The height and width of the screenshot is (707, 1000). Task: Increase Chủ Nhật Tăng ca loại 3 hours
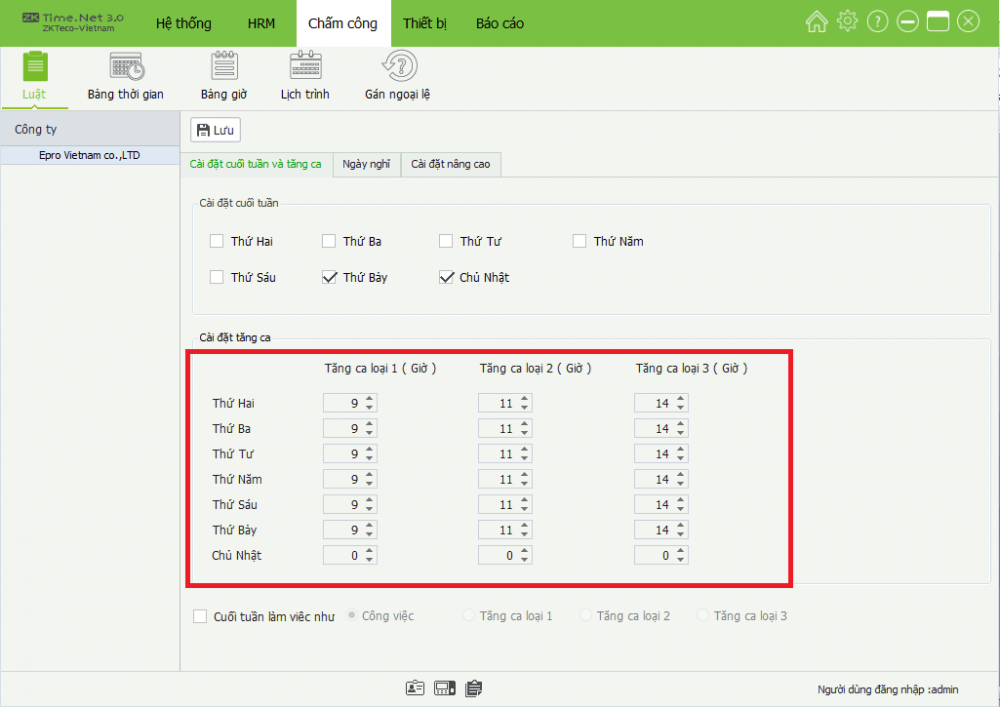681,551
